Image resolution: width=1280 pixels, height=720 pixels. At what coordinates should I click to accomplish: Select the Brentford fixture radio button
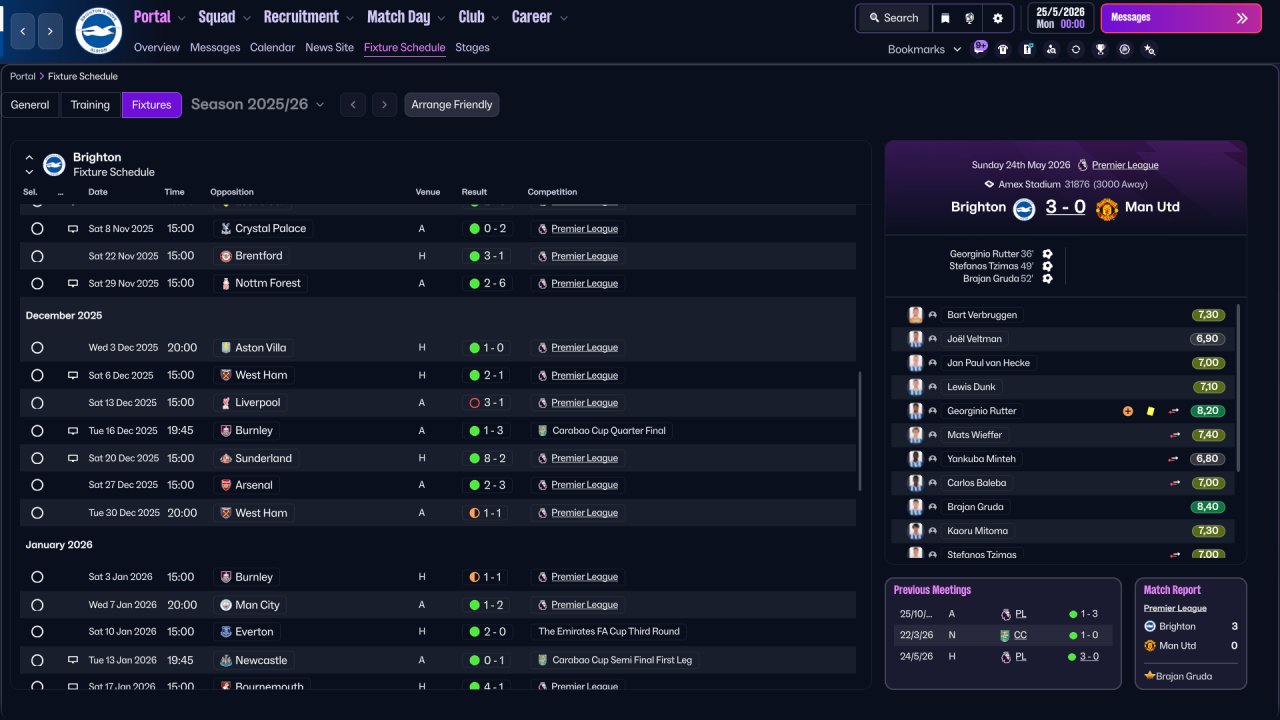(x=37, y=256)
